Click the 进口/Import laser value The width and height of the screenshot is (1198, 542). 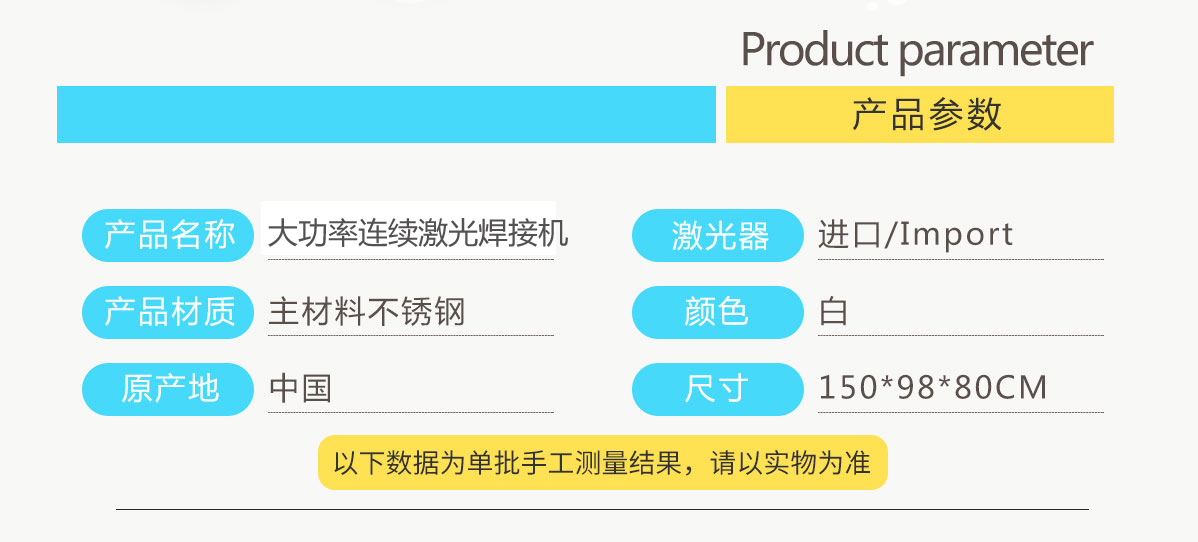pyautogui.click(x=915, y=234)
